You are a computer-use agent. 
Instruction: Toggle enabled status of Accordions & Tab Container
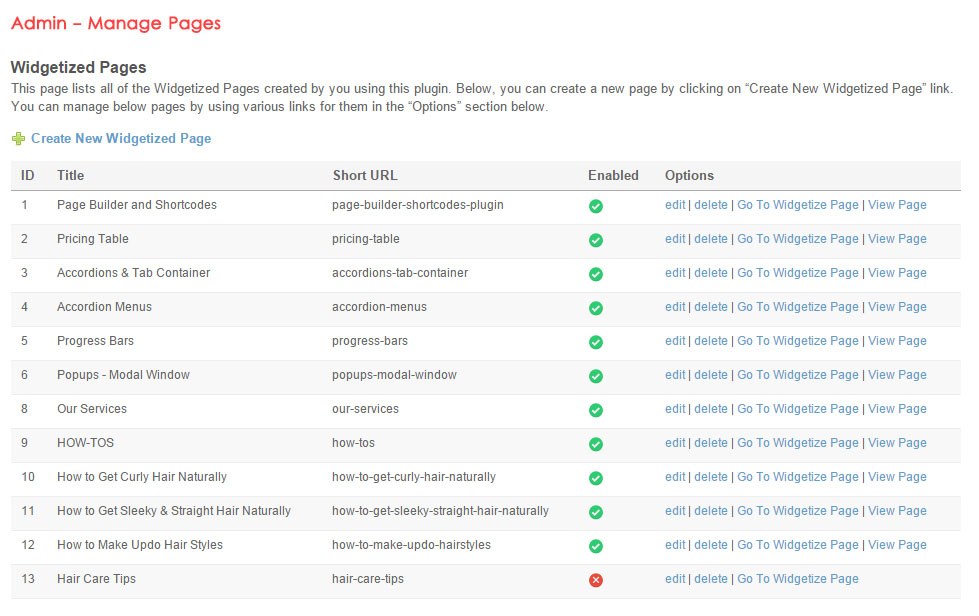tap(596, 274)
